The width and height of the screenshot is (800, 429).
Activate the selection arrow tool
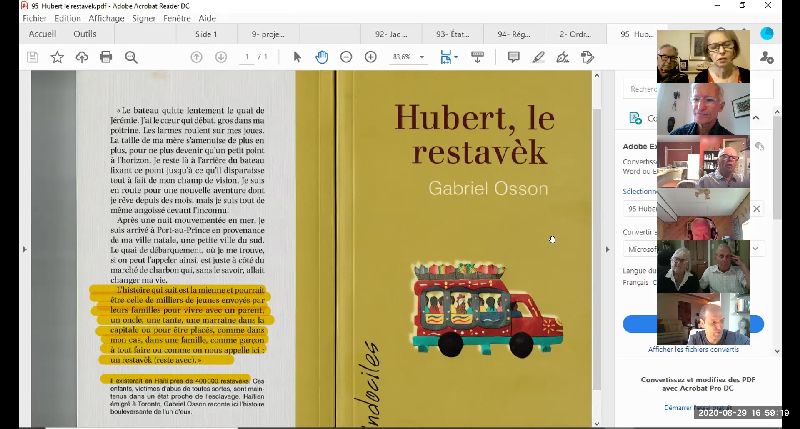click(297, 57)
